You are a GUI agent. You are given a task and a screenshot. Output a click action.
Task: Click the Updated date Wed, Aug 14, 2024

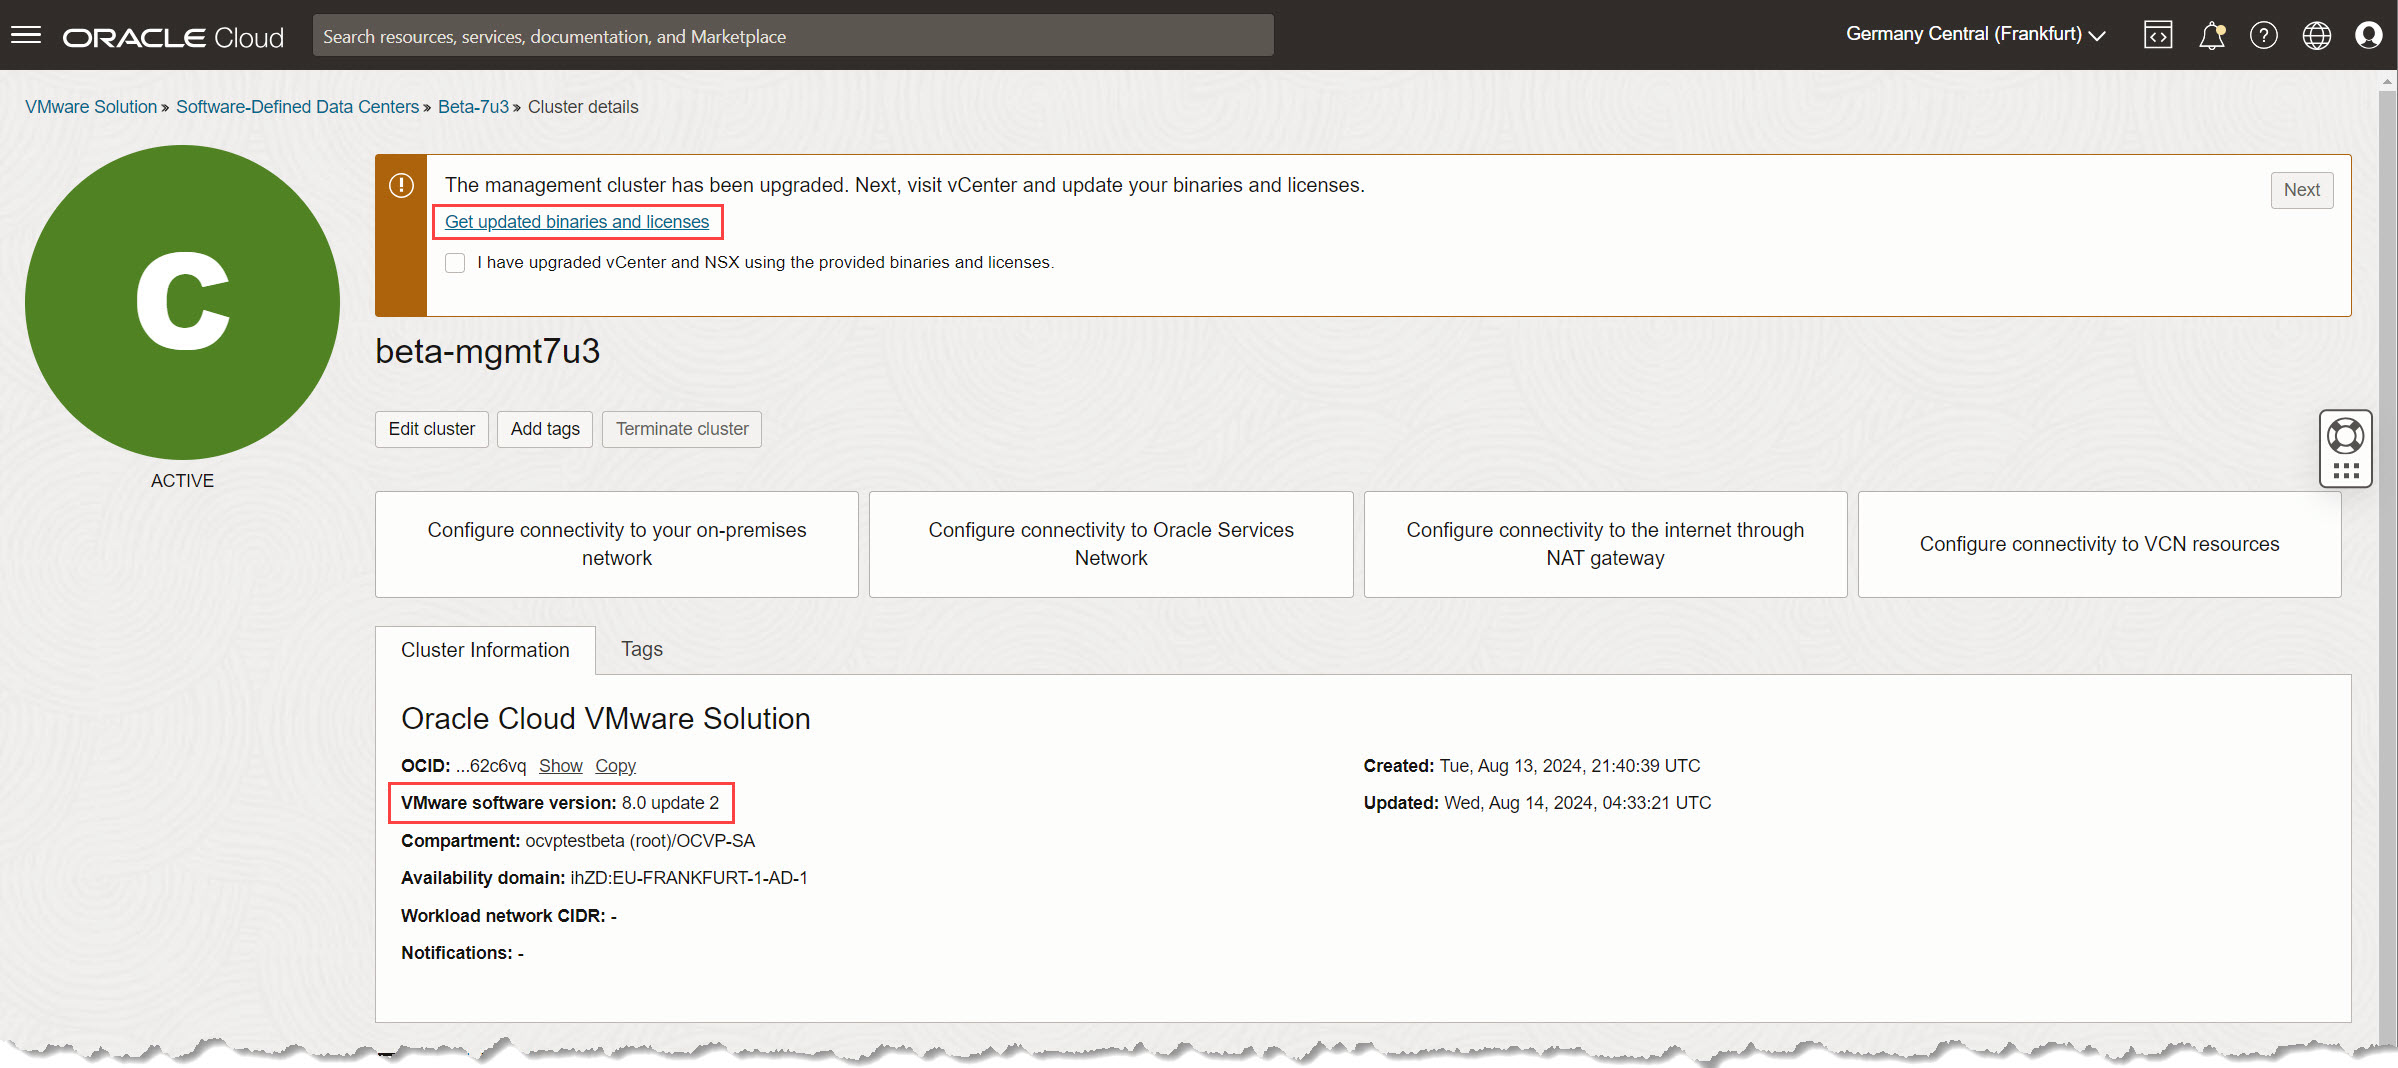[1578, 803]
